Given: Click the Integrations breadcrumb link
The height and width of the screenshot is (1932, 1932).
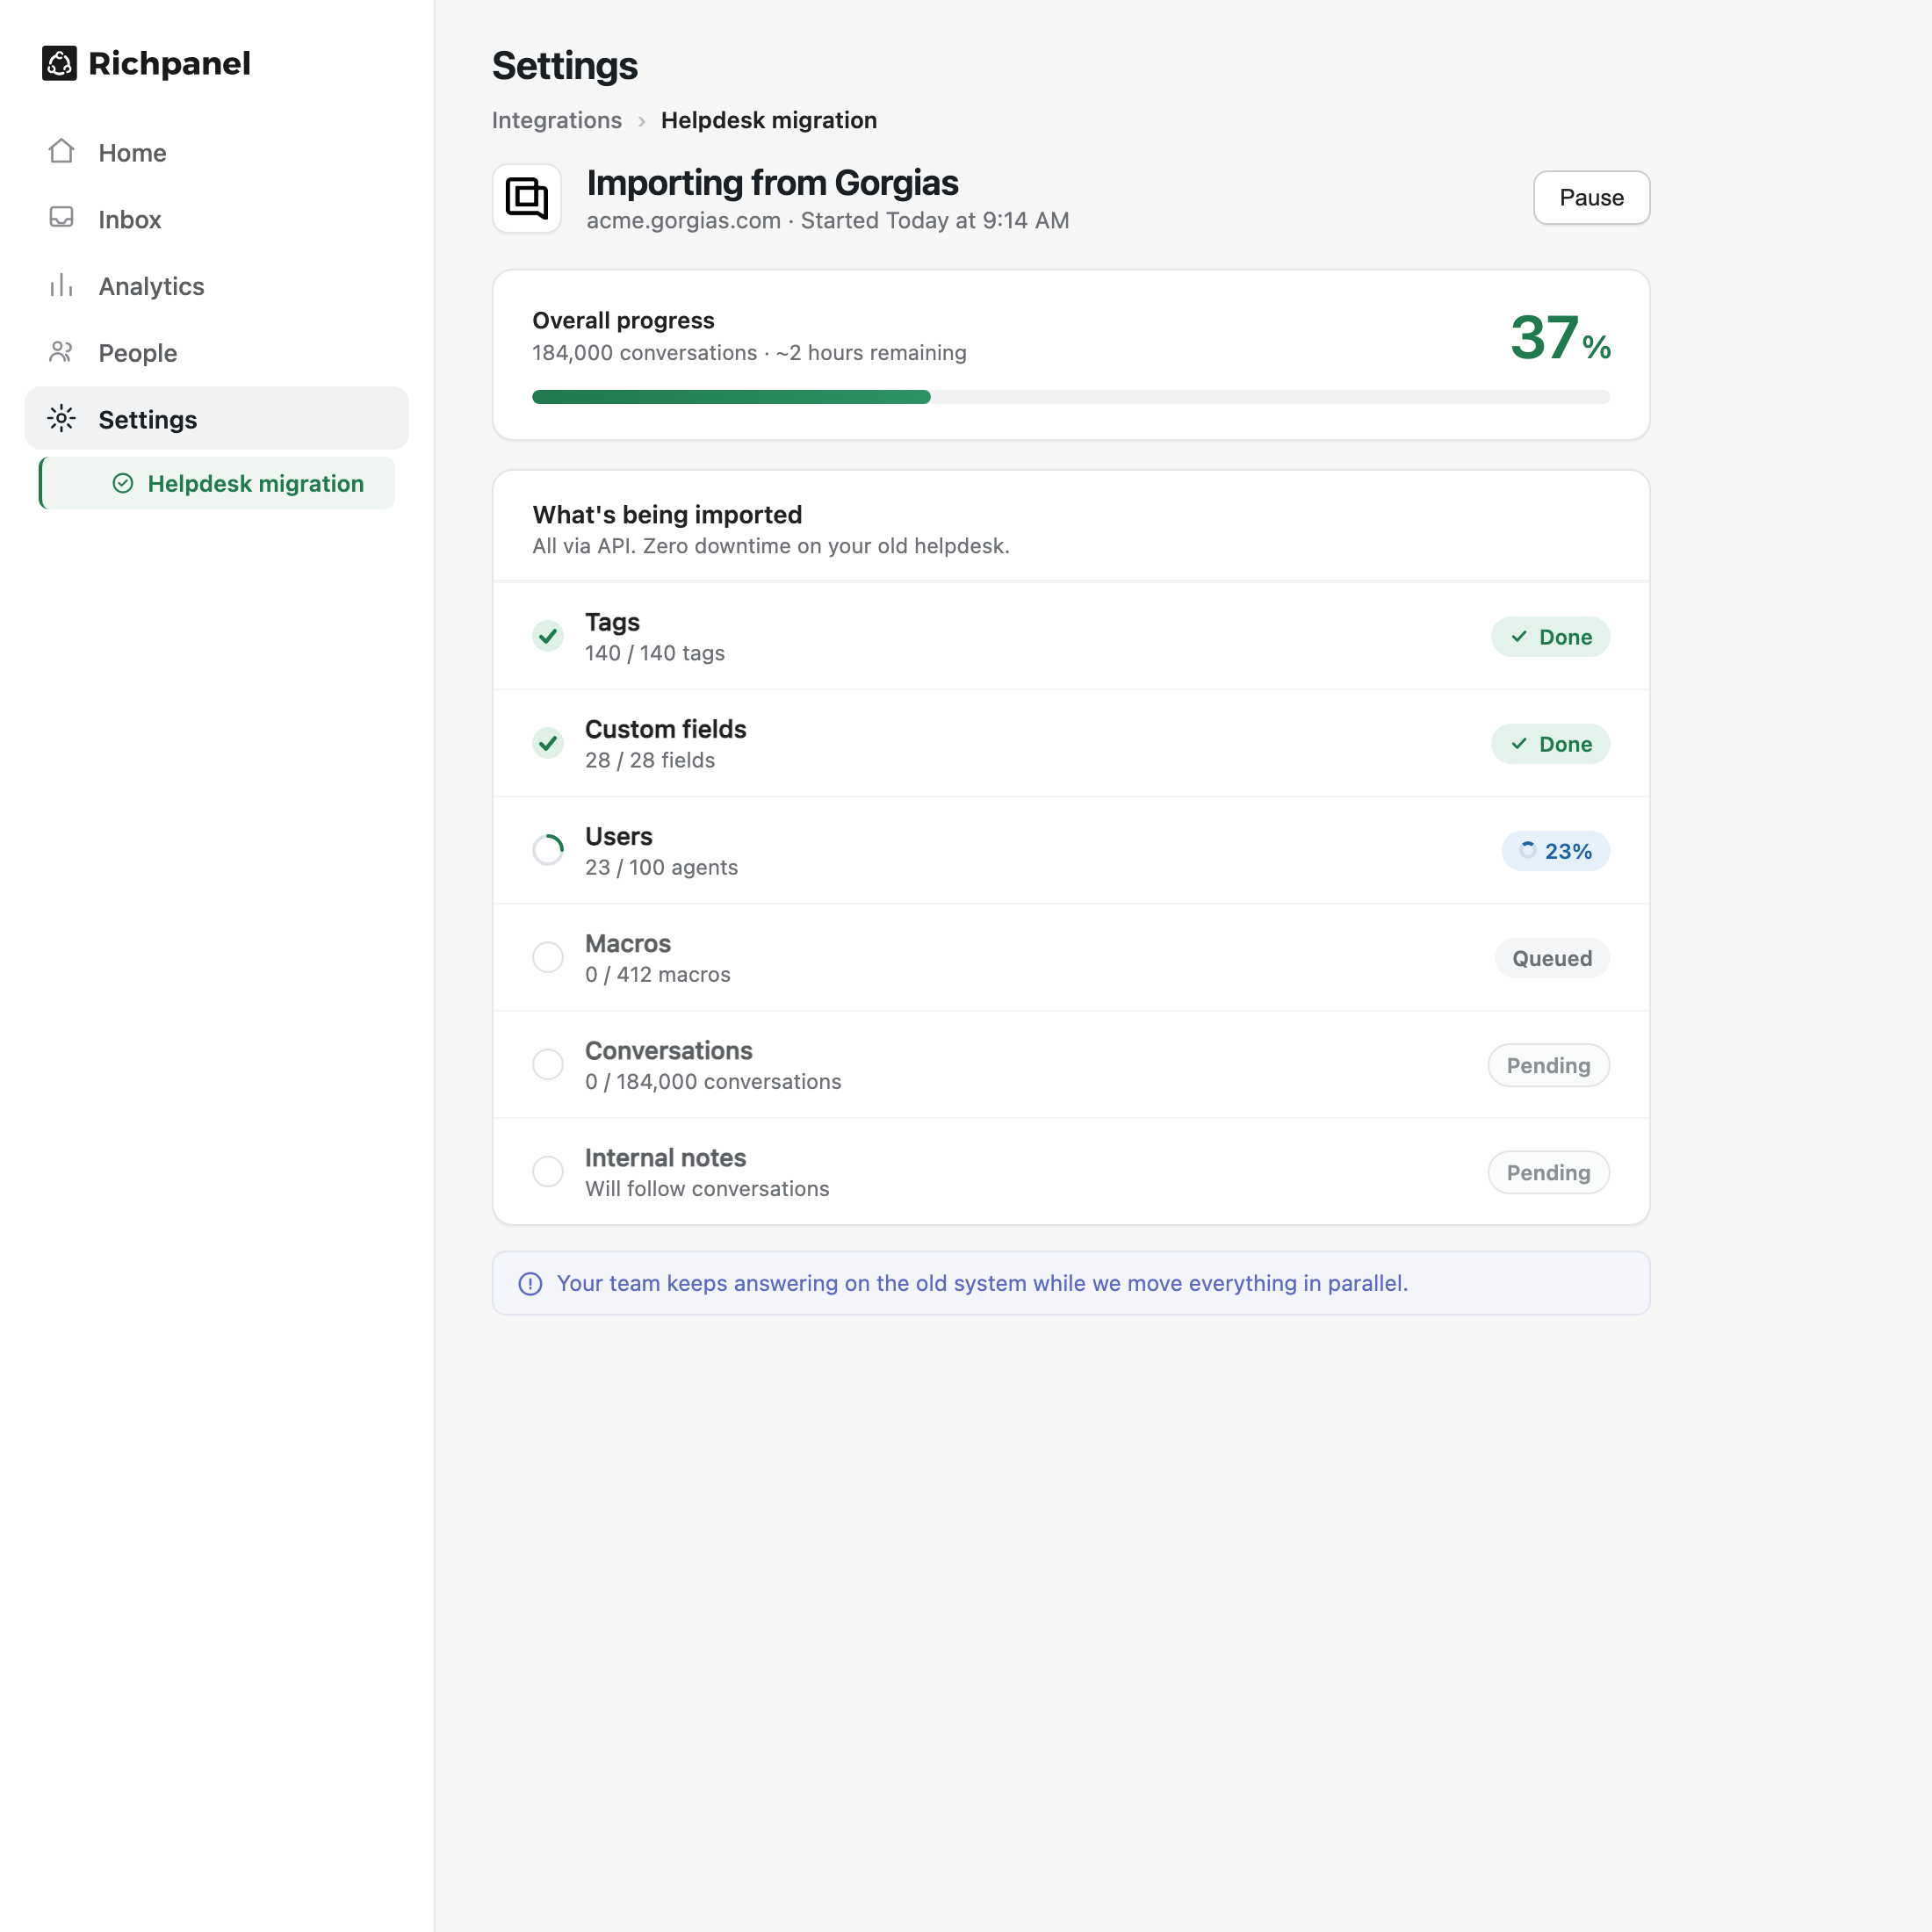Looking at the screenshot, I should [x=557, y=120].
